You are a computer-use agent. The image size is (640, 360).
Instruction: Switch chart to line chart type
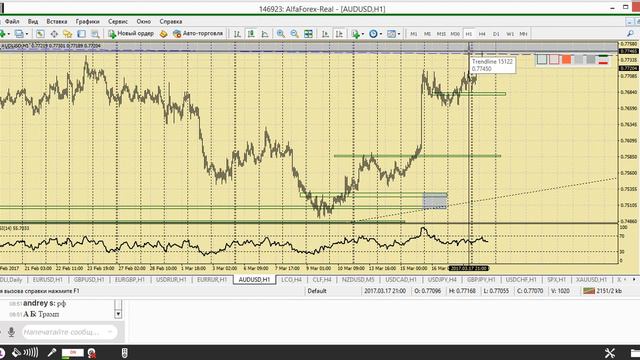tap(265, 34)
